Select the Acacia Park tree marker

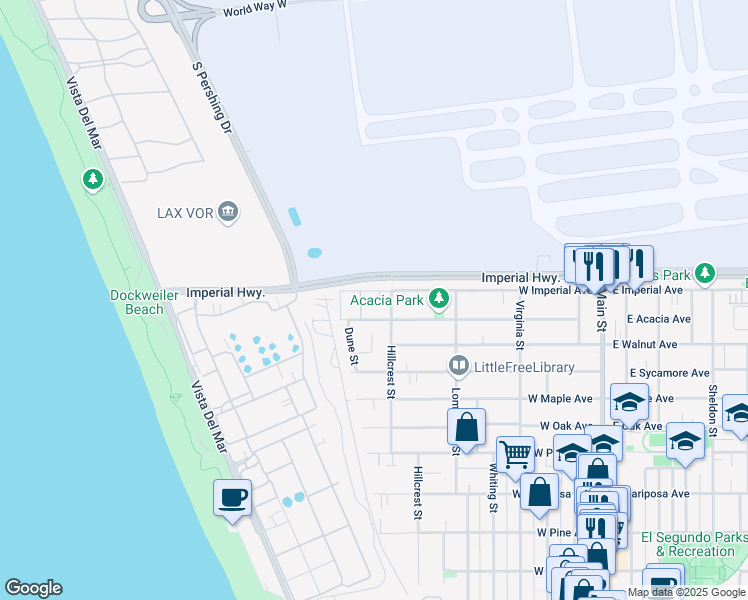439,299
